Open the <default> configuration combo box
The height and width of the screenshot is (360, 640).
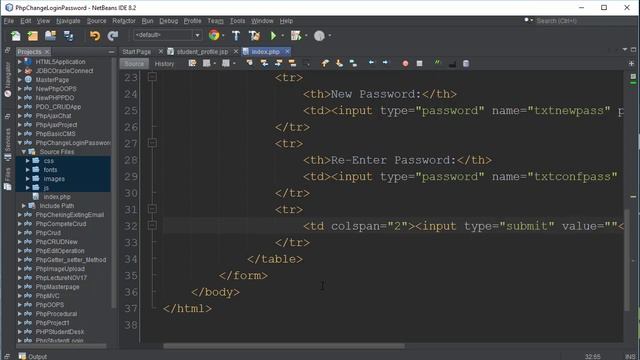point(168,35)
